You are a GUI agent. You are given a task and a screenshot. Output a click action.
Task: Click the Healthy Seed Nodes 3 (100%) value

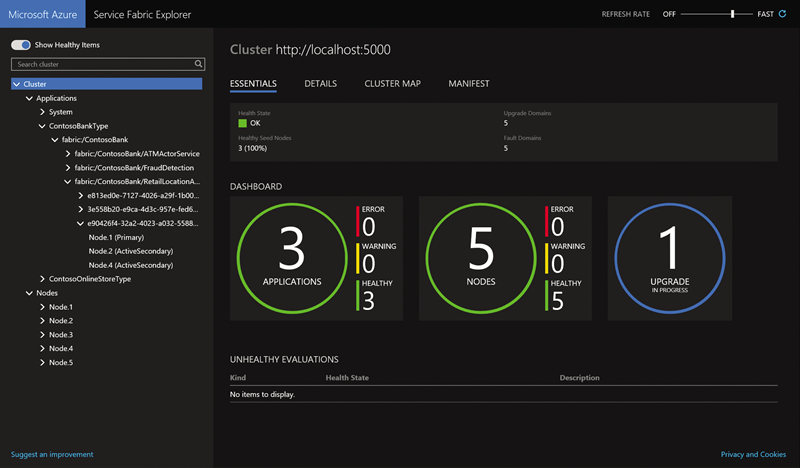click(253, 148)
